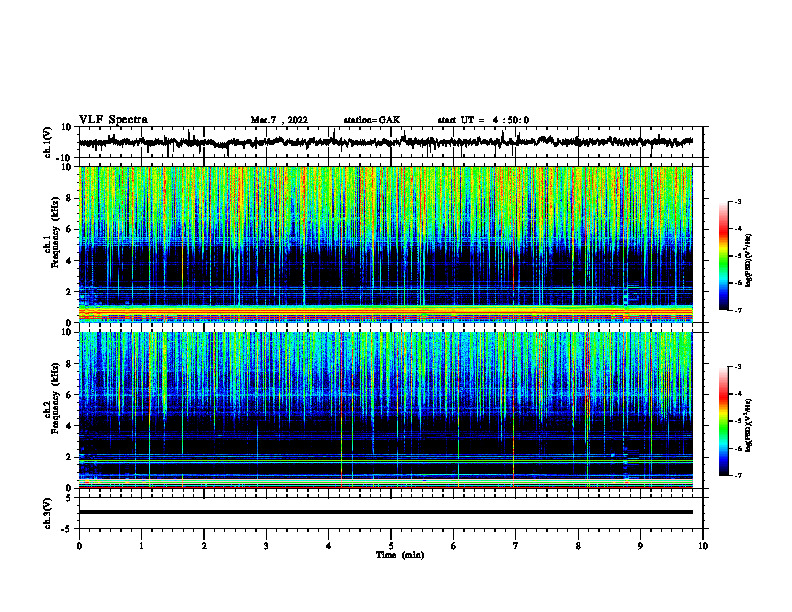Click the "5" tick on ch.3(V) axis
The width and height of the screenshot is (792, 612).
coord(69,498)
